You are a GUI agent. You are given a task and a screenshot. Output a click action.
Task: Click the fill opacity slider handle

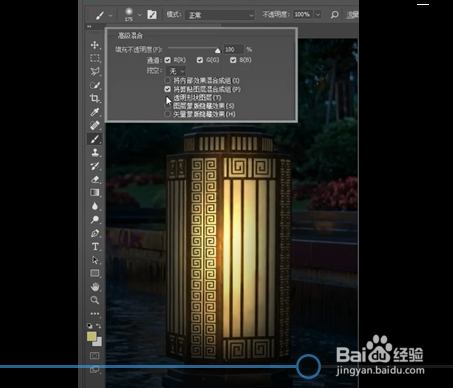click(218, 51)
